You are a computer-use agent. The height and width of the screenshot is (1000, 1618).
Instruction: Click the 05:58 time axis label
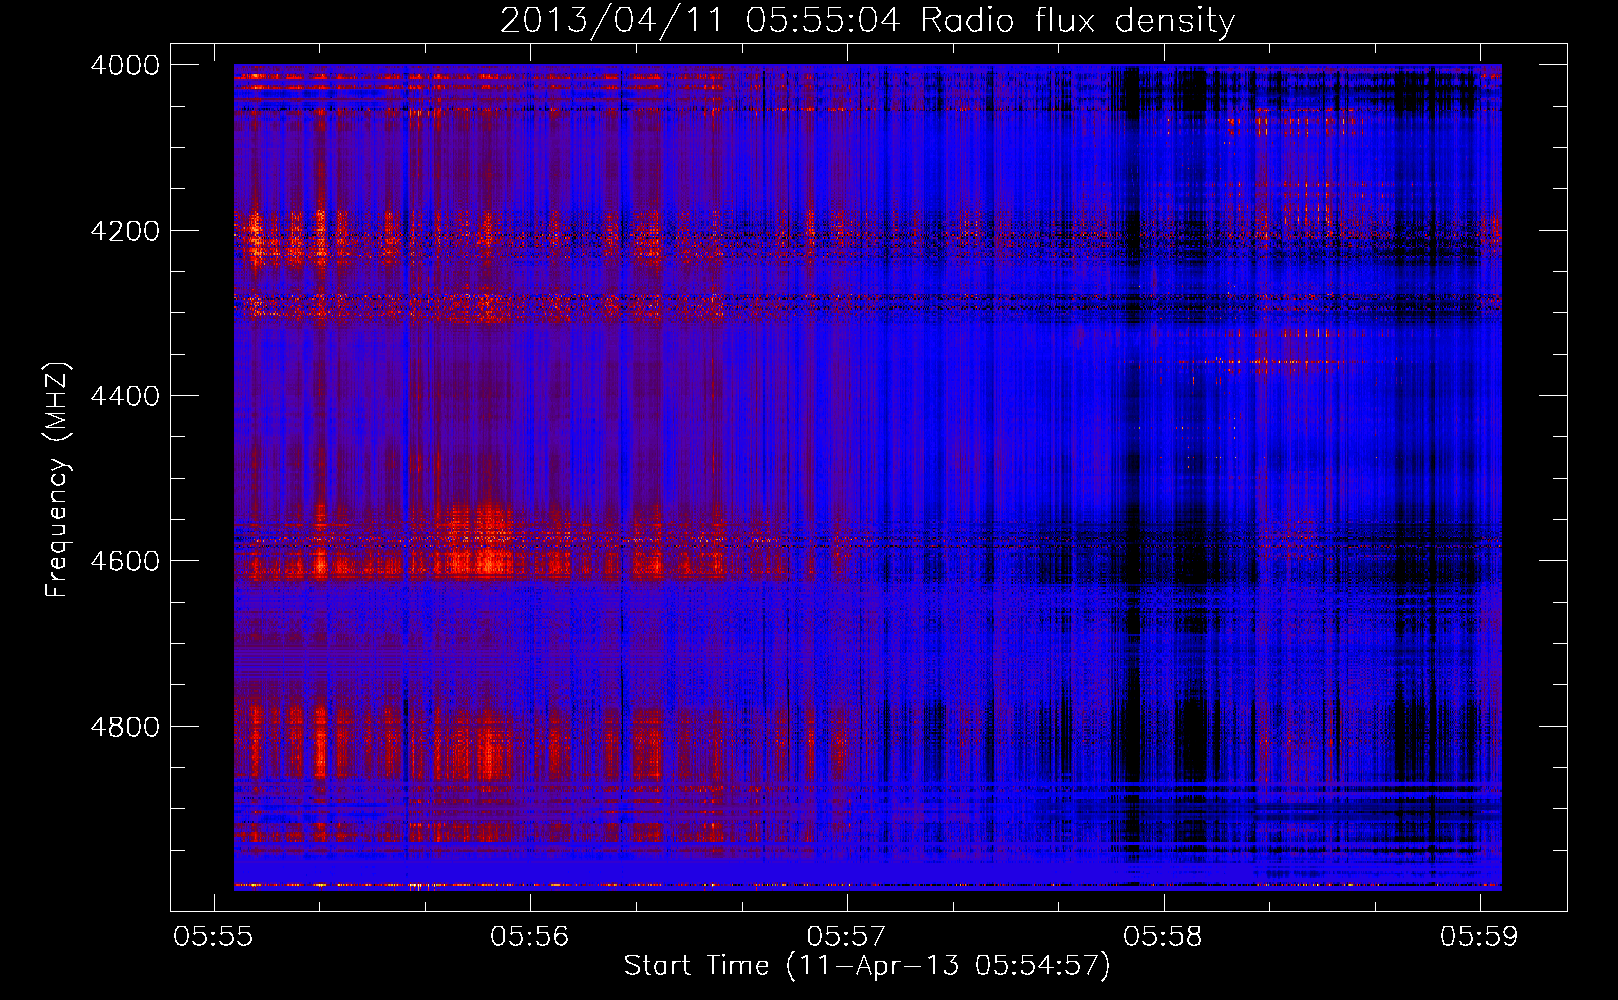tap(1163, 936)
